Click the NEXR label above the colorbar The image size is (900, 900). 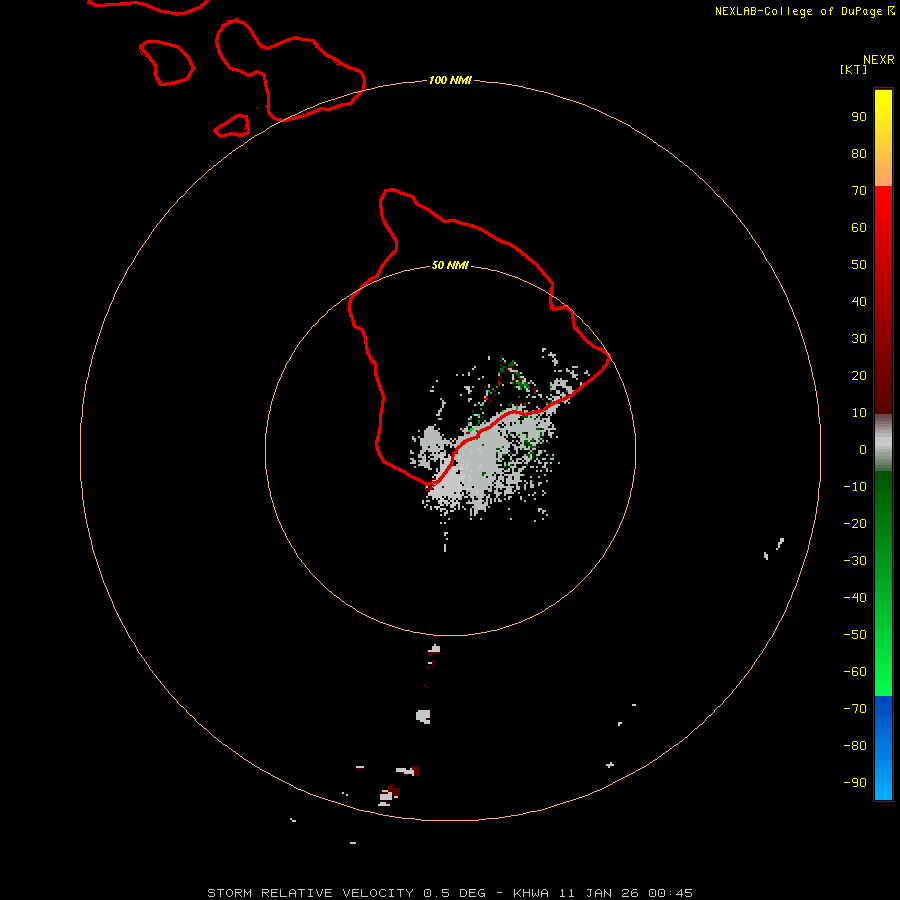879,60
